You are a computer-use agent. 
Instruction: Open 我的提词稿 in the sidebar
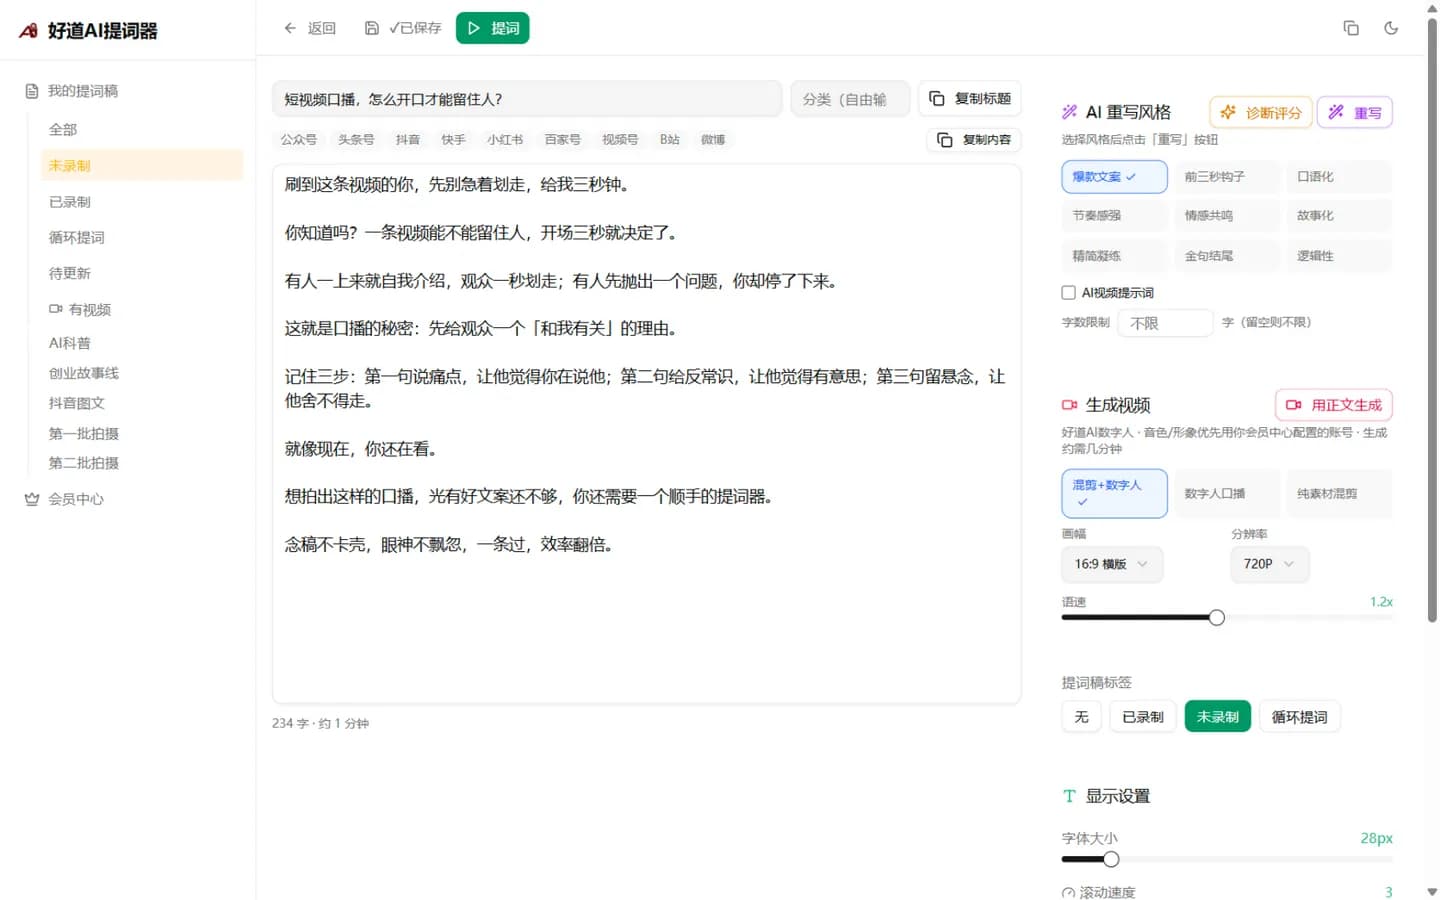tap(72, 91)
